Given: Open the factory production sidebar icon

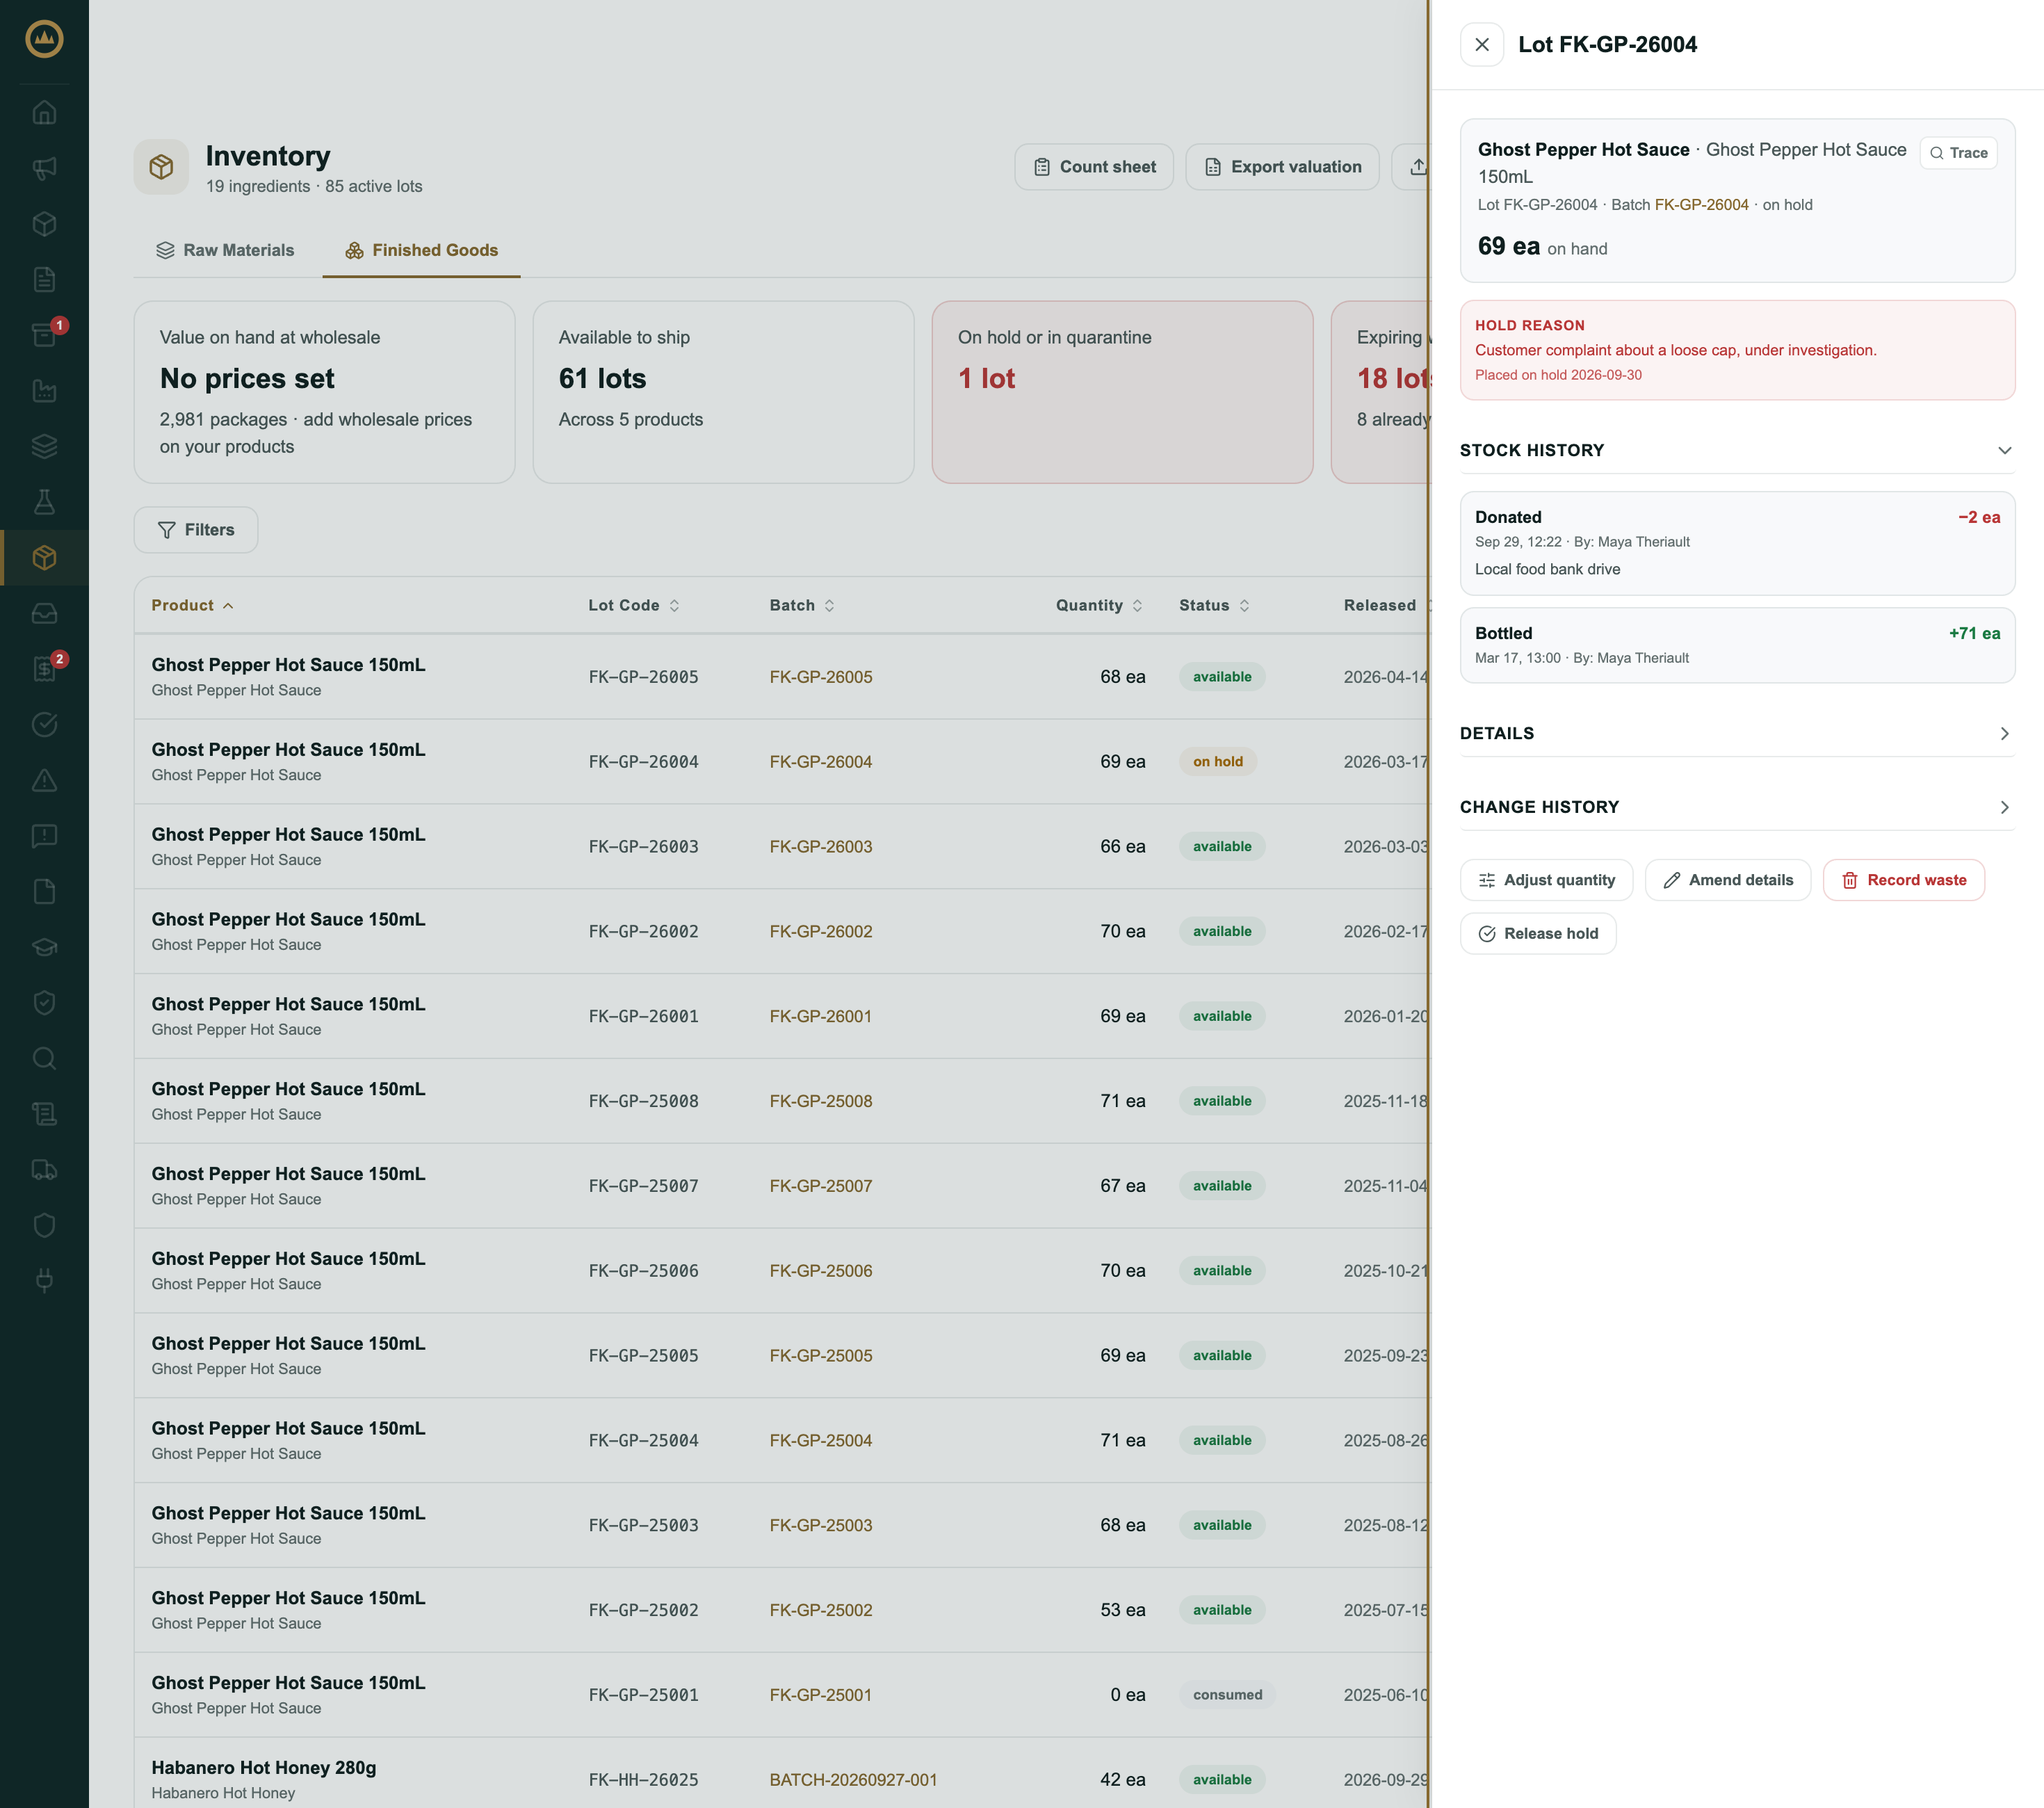Looking at the screenshot, I should point(44,390).
